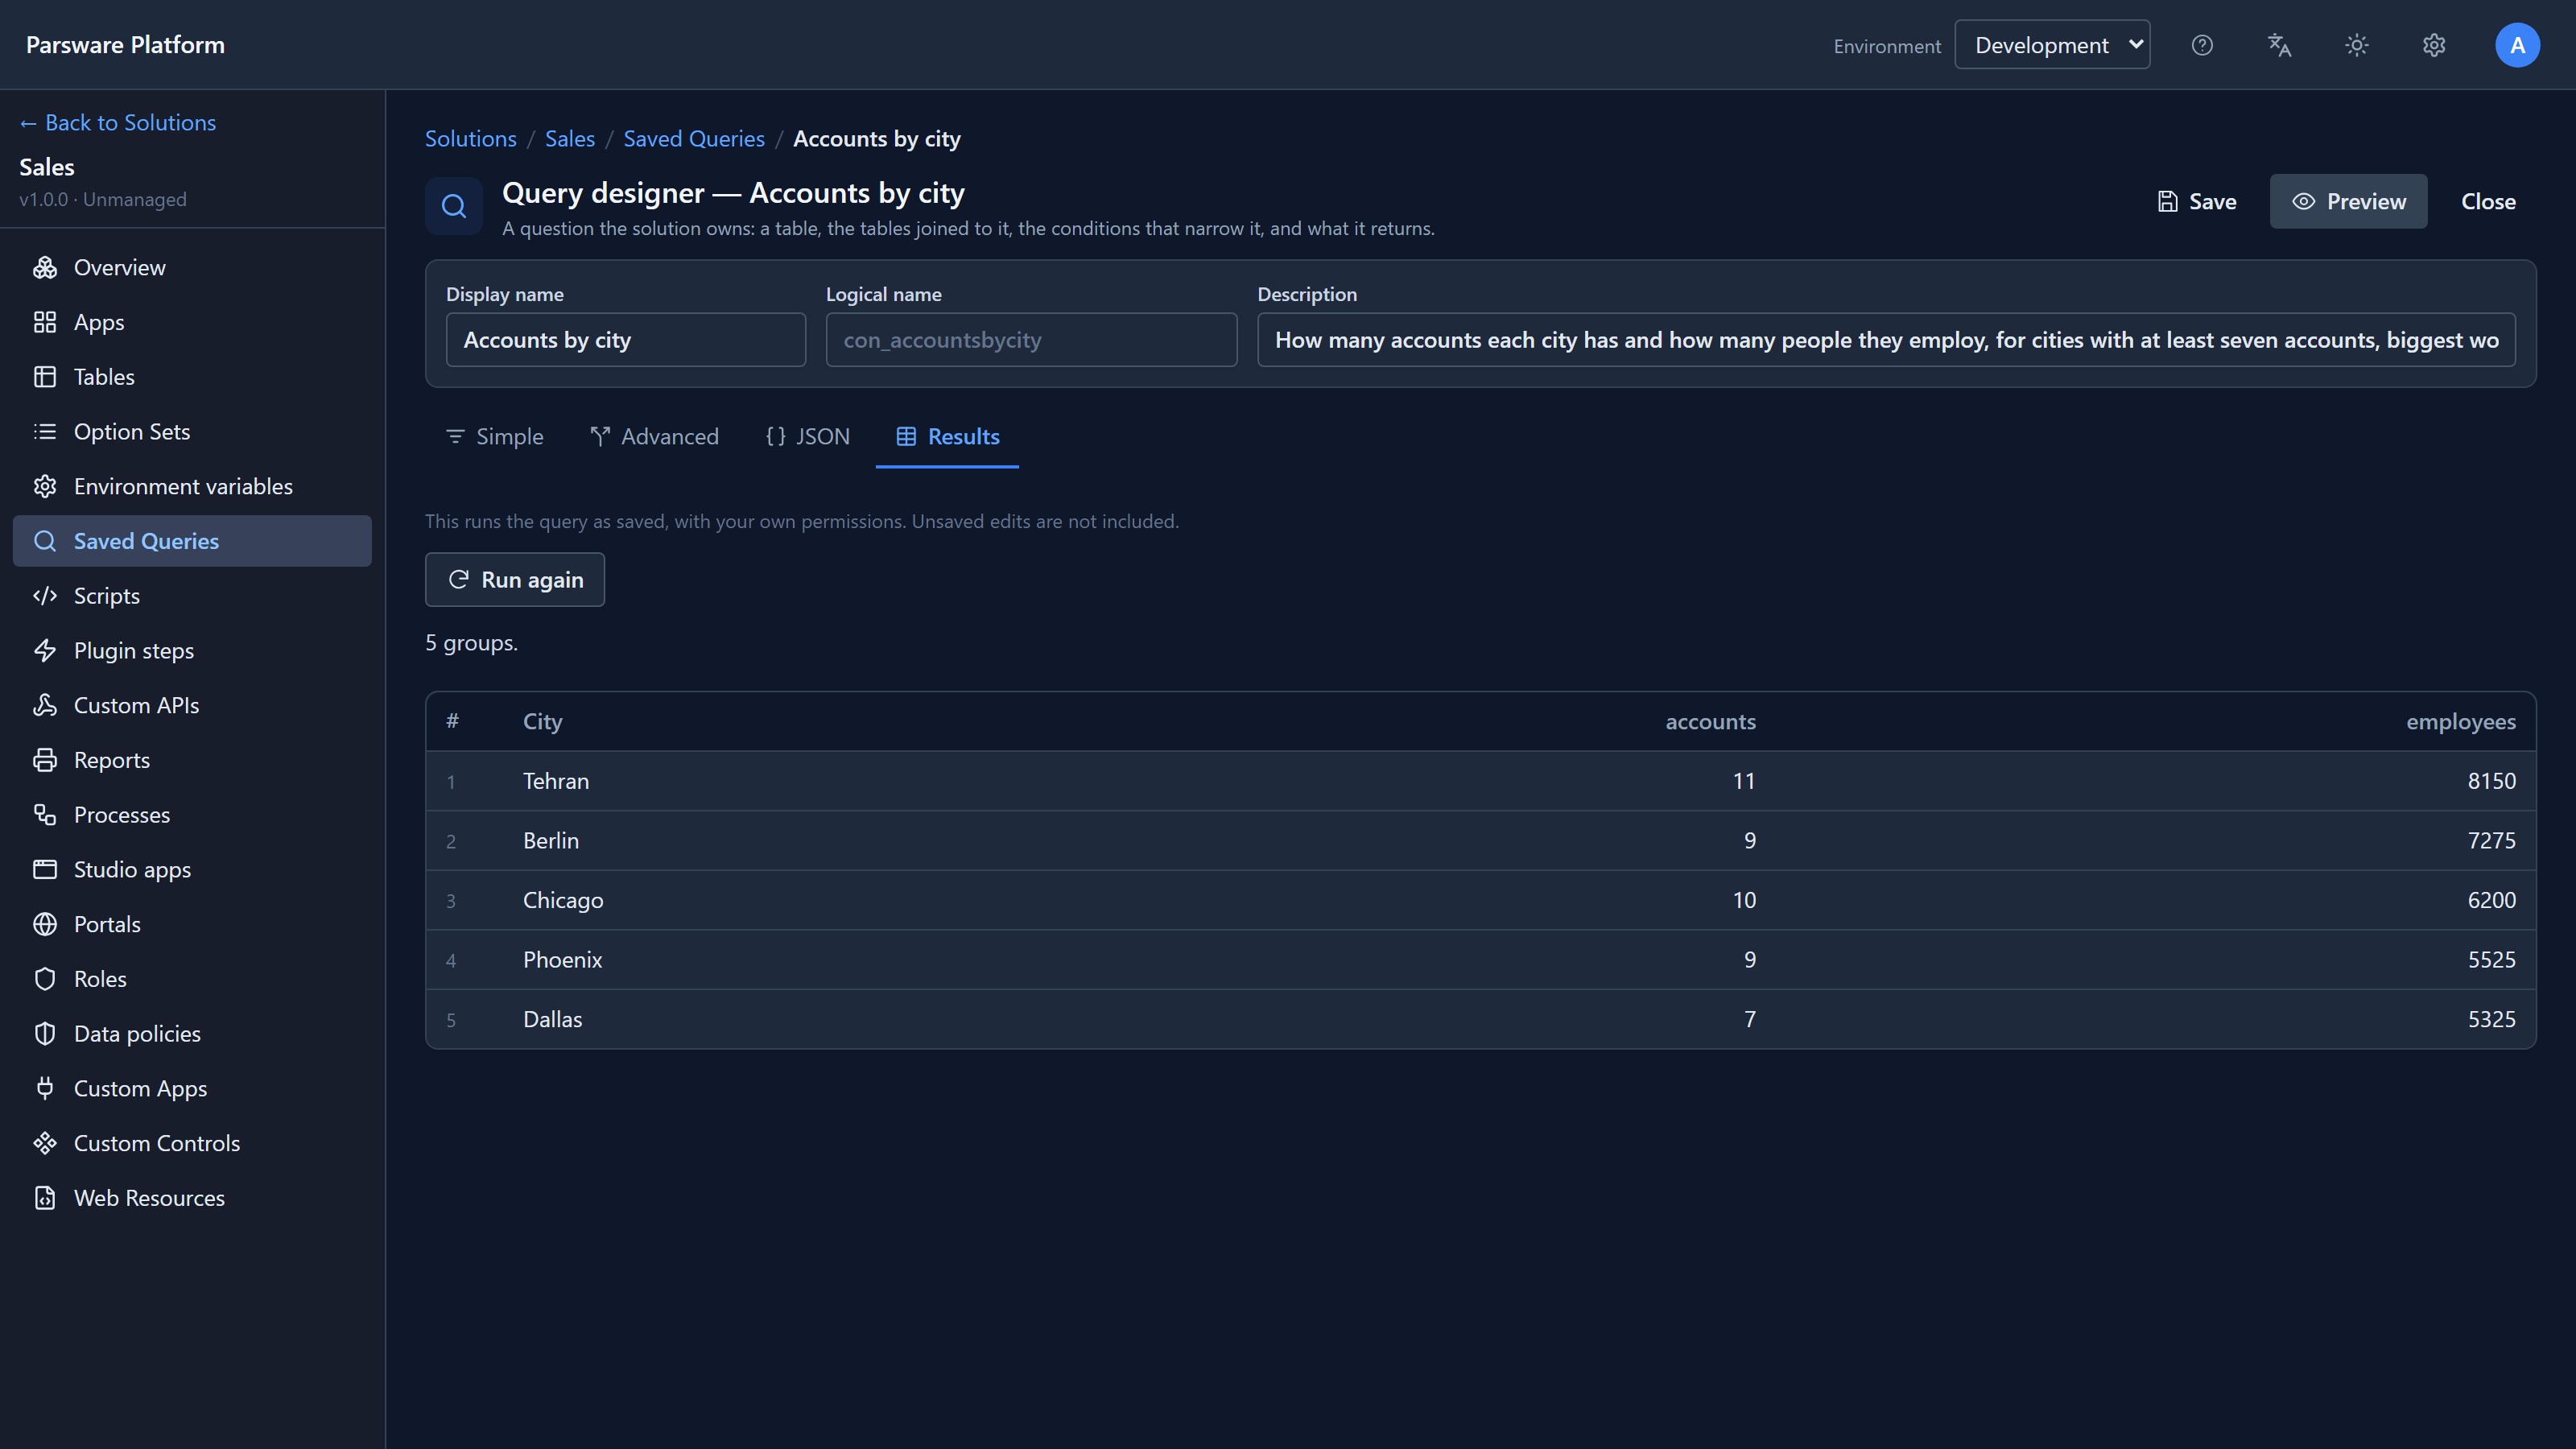
Task: Click the Save button
Action: (2197, 201)
